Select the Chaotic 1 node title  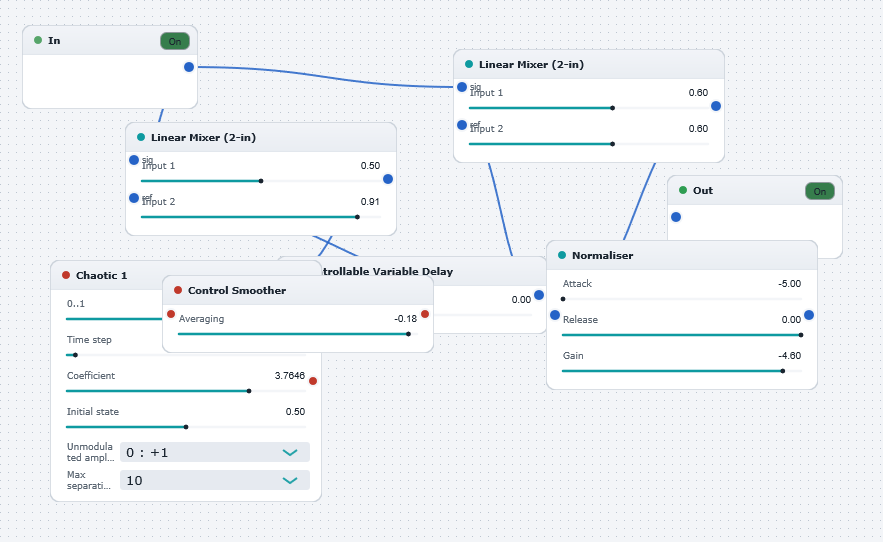point(101,276)
